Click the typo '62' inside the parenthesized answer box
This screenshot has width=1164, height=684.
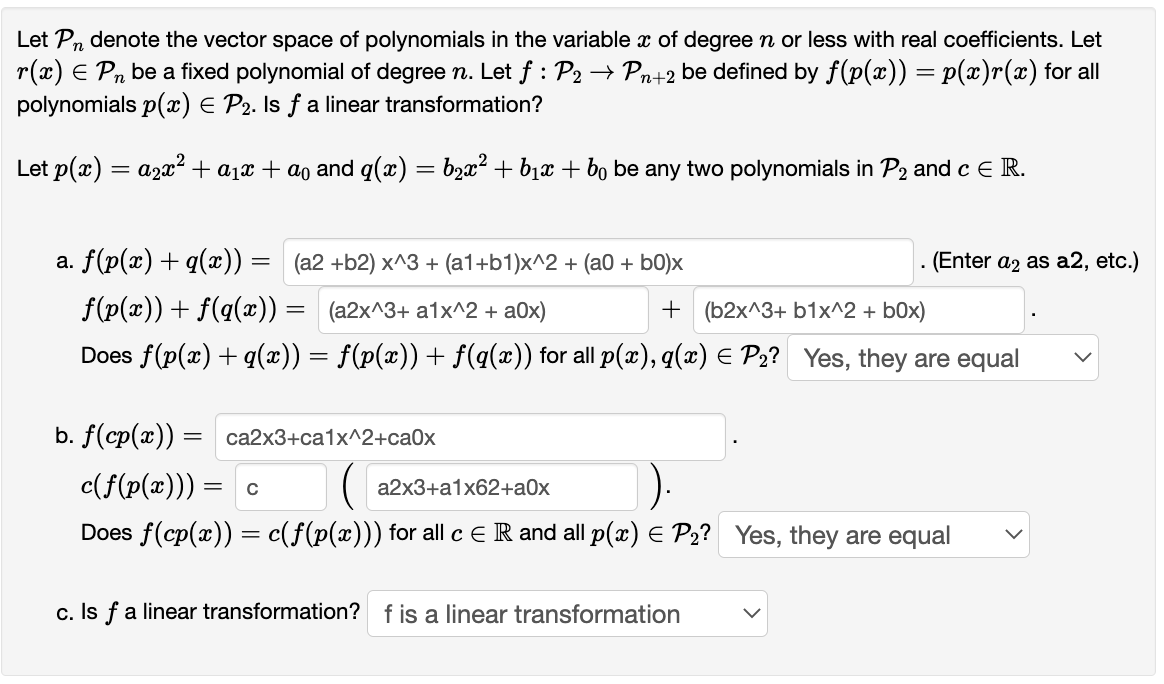tap(490, 487)
